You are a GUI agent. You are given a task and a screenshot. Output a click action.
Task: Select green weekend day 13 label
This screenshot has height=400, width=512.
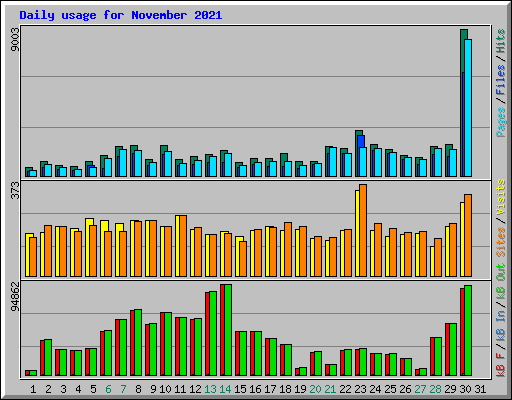pyautogui.click(x=210, y=389)
